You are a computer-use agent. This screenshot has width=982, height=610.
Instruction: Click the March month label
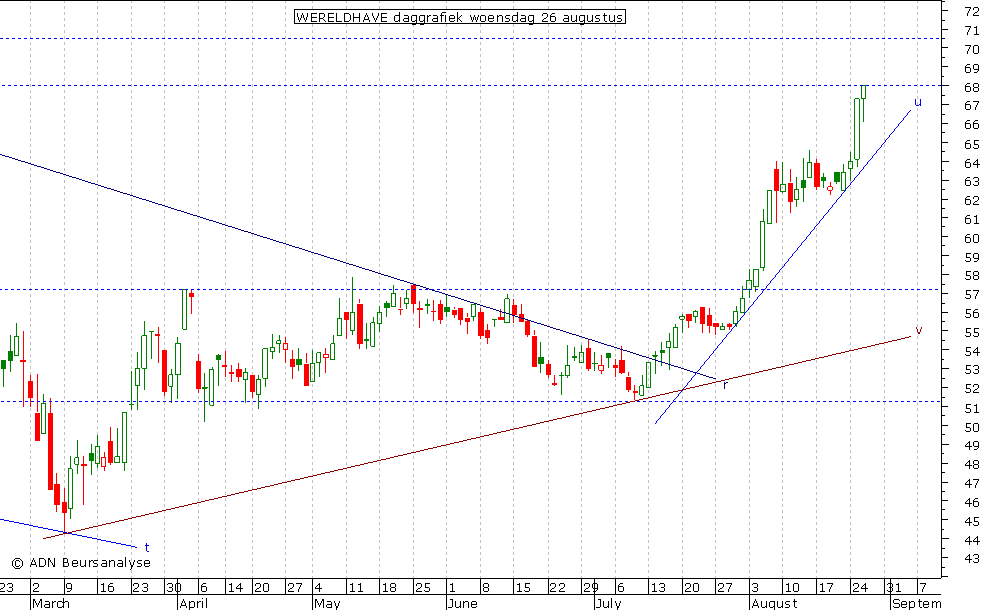(x=51, y=603)
